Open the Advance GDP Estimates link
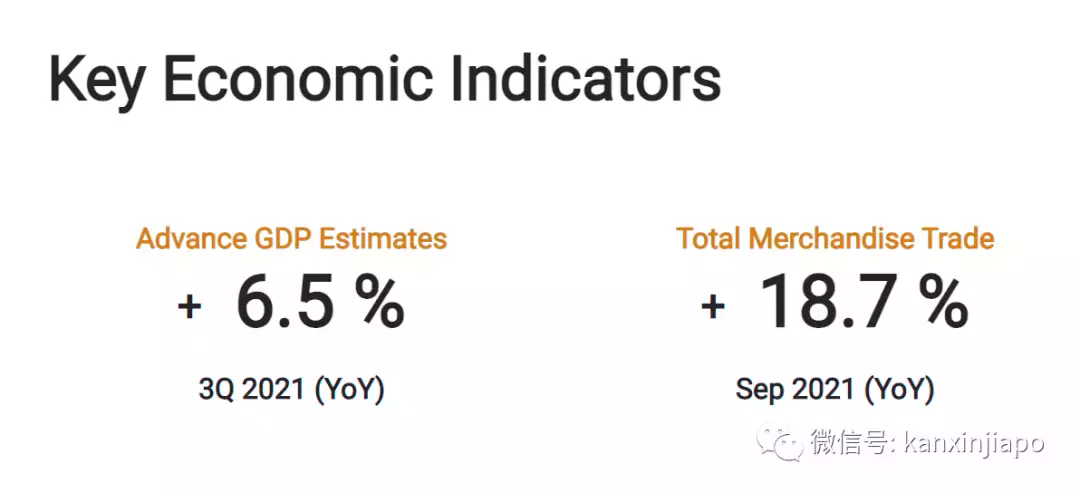 [x=291, y=239]
